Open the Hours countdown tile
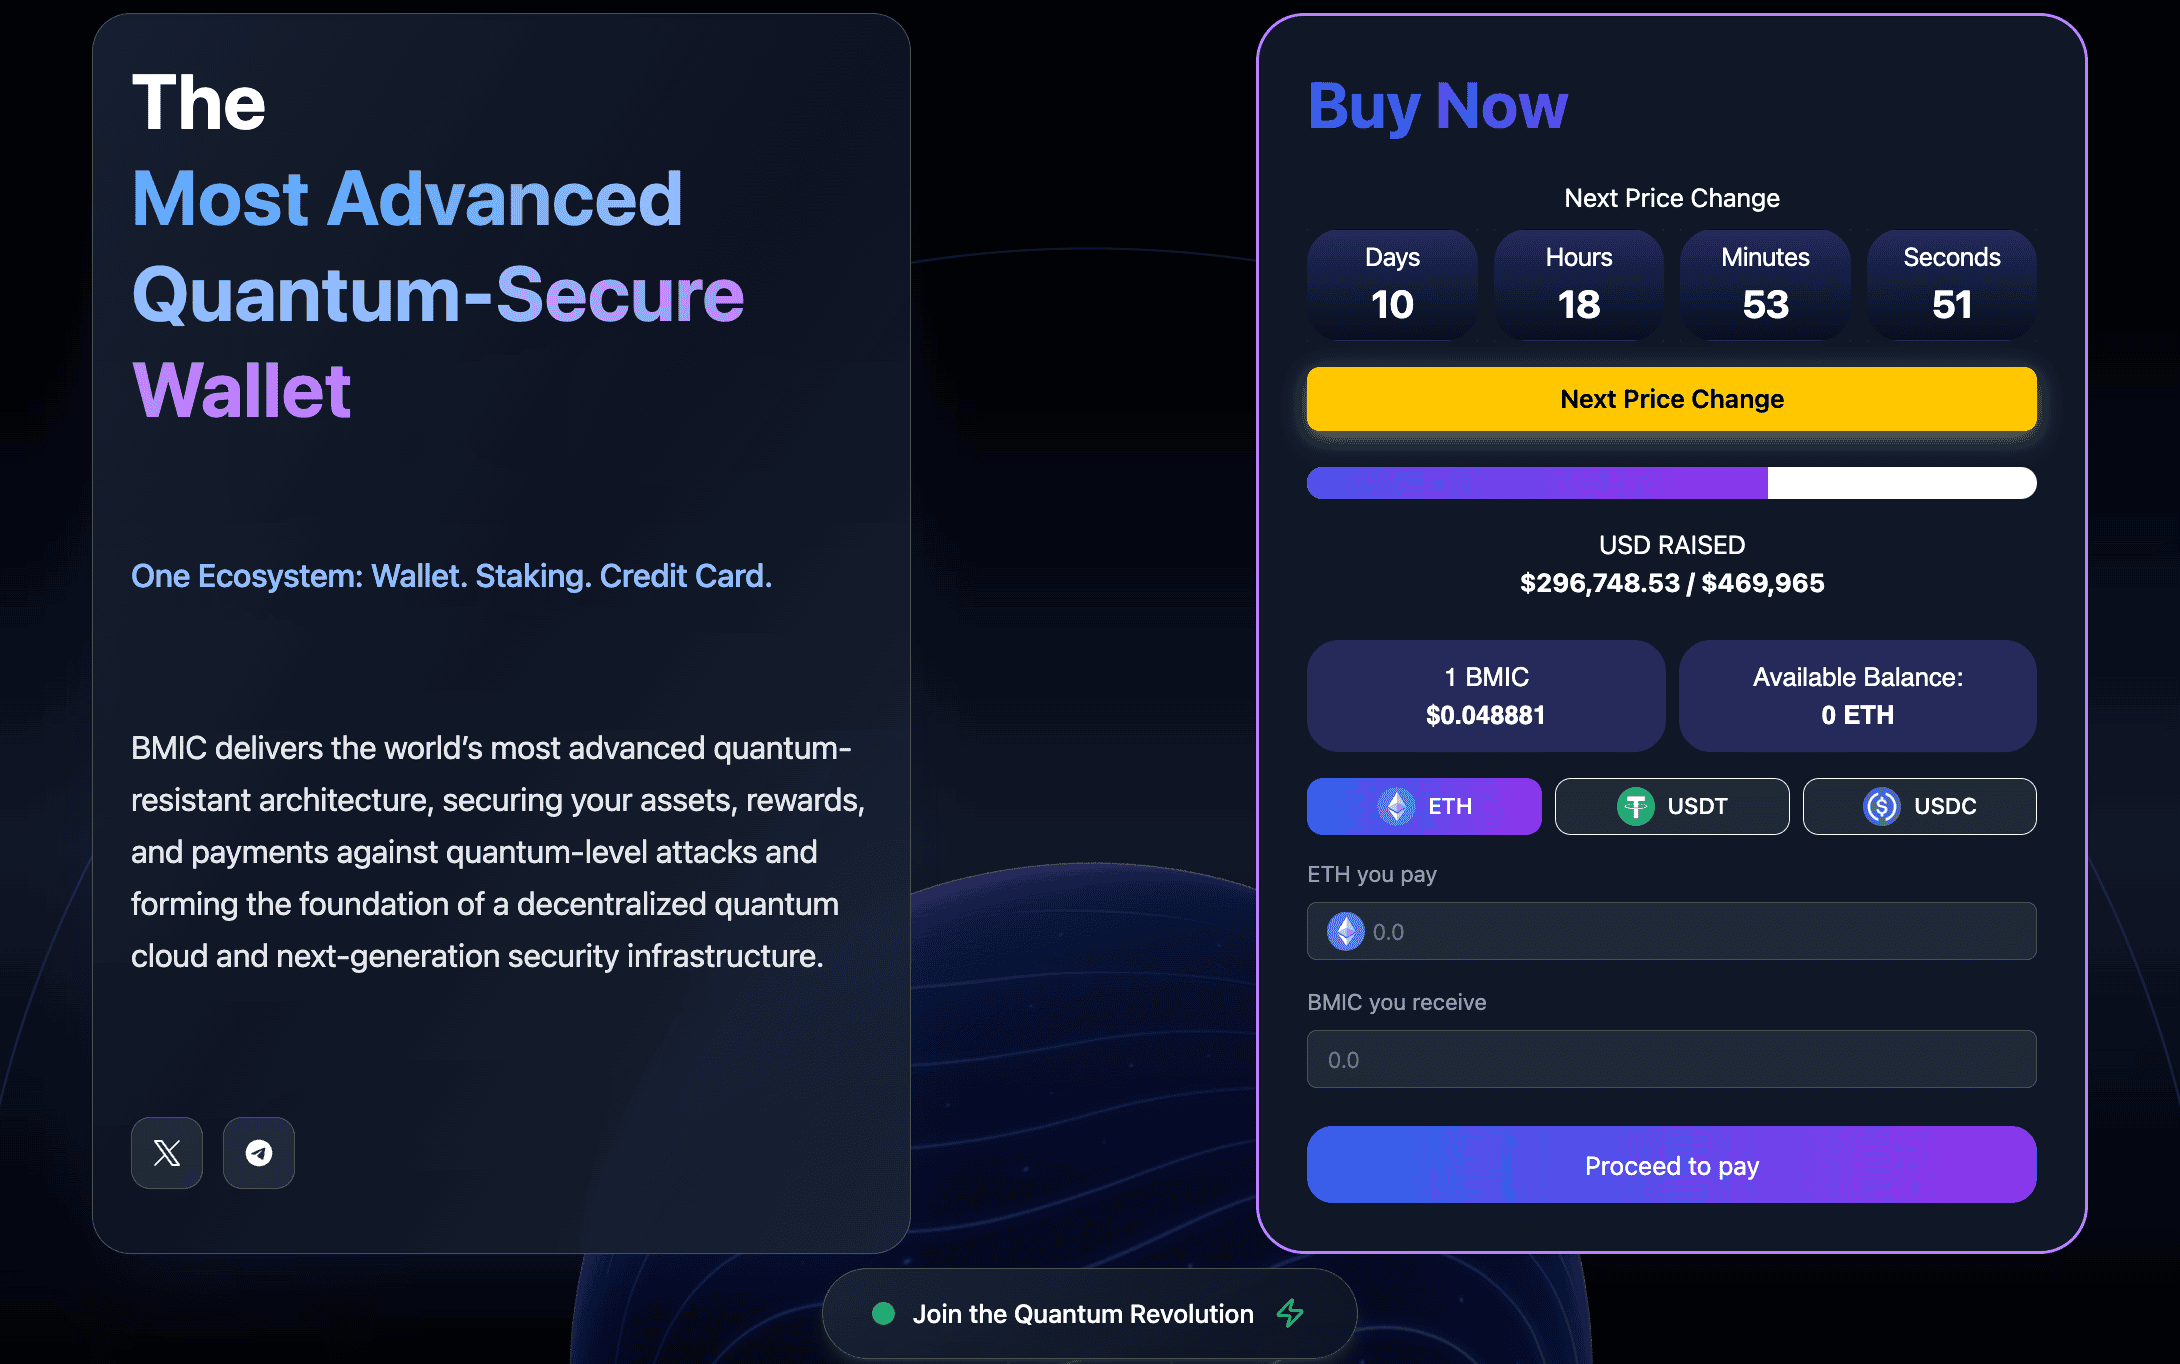Screen dimensions: 2180x1364 tap(1578, 285)
